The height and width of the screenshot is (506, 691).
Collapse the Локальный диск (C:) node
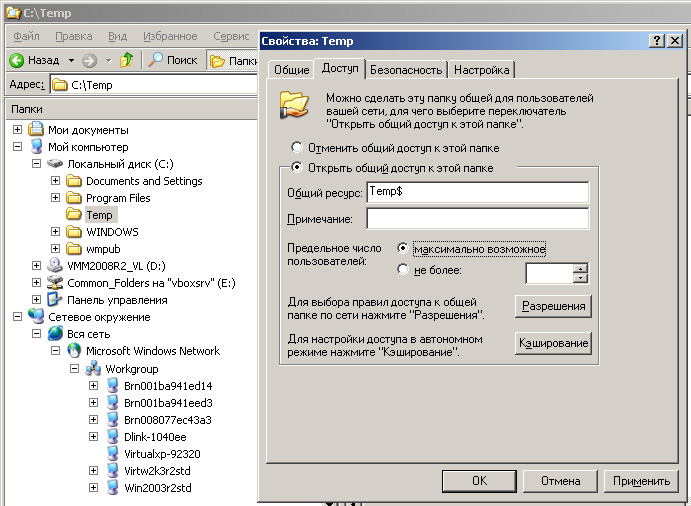click(36, 164)
